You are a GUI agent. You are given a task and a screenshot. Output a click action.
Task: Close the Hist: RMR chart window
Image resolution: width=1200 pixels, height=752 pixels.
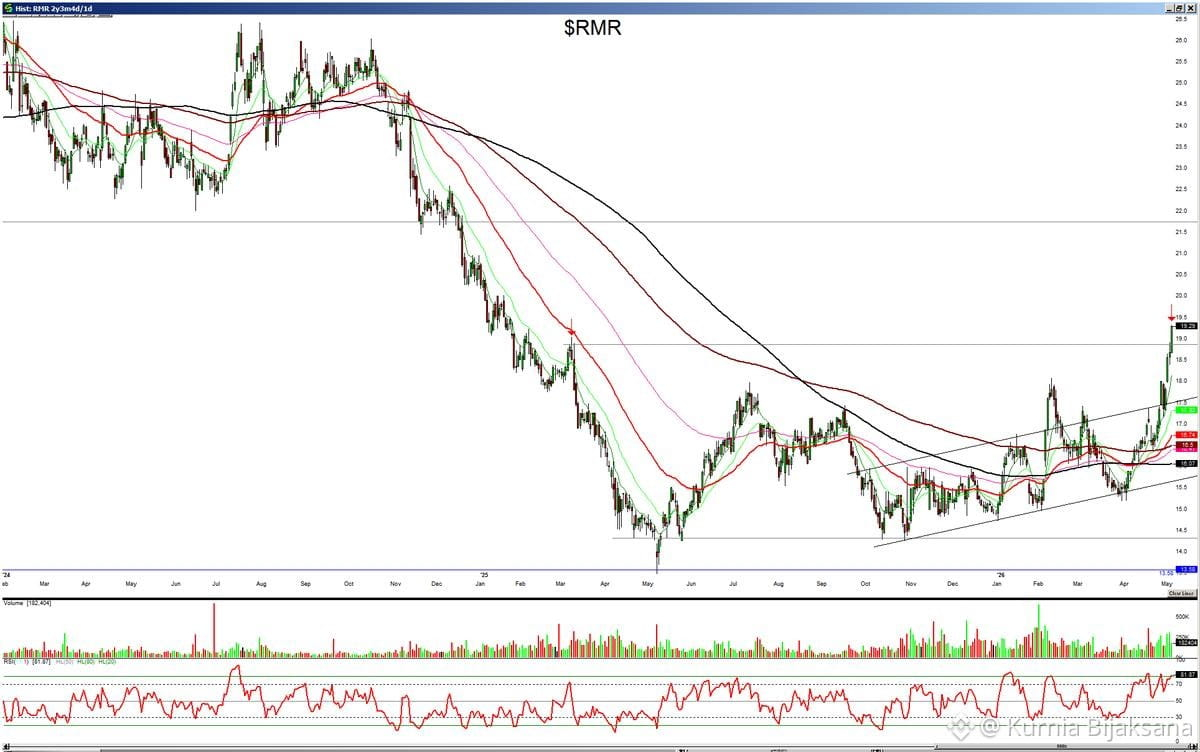1190,8
